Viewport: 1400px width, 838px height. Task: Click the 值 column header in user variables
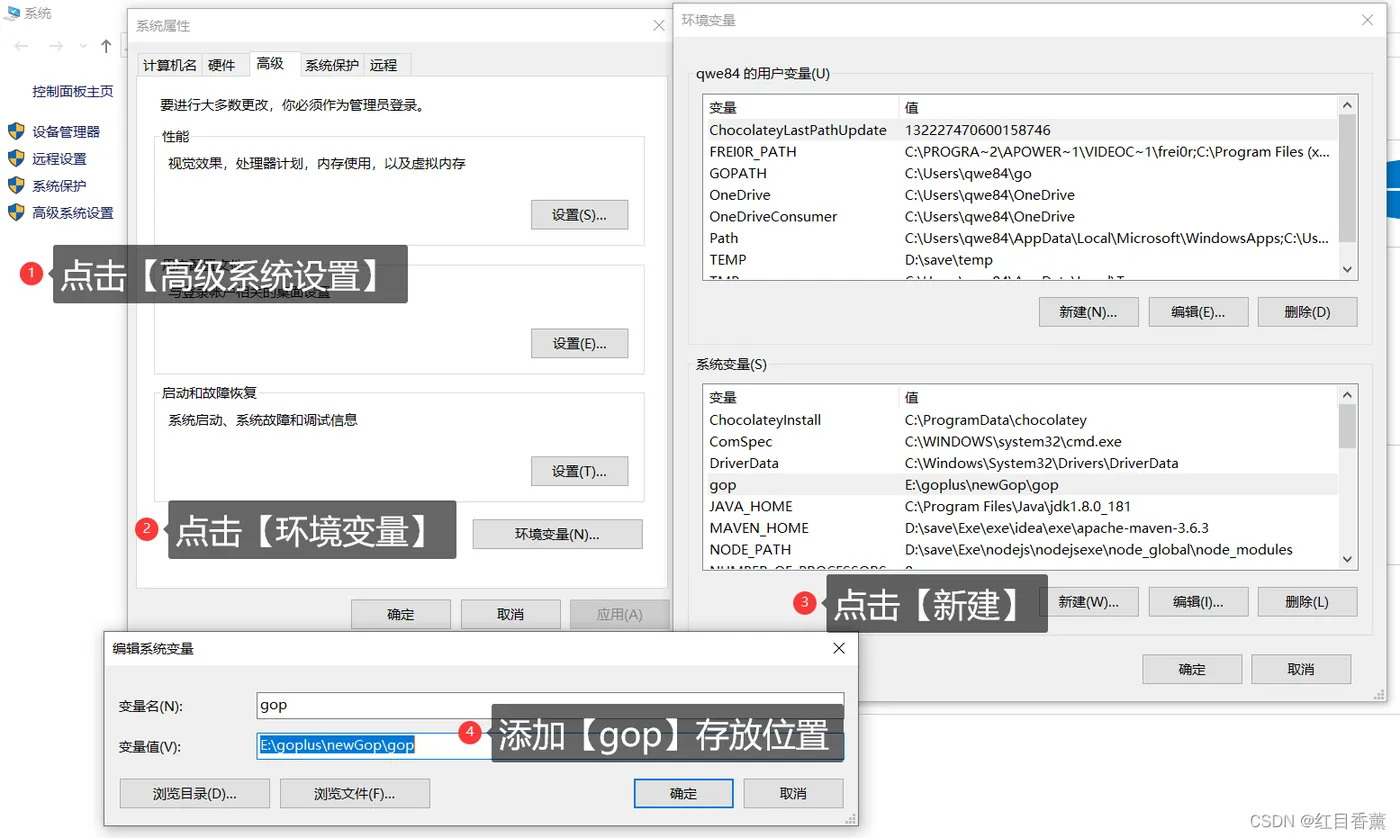click(1118, 107)
